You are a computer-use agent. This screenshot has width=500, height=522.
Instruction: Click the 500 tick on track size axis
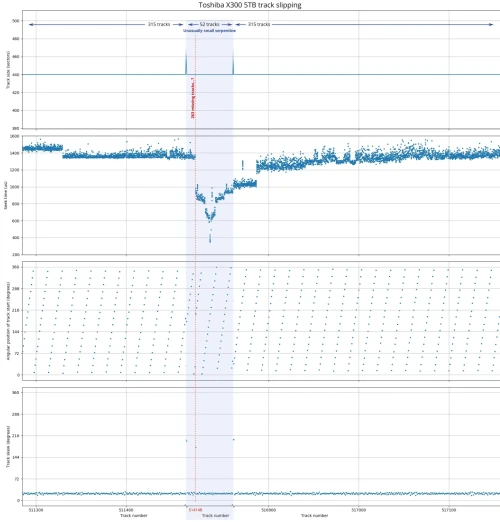[x=16, y=21]
